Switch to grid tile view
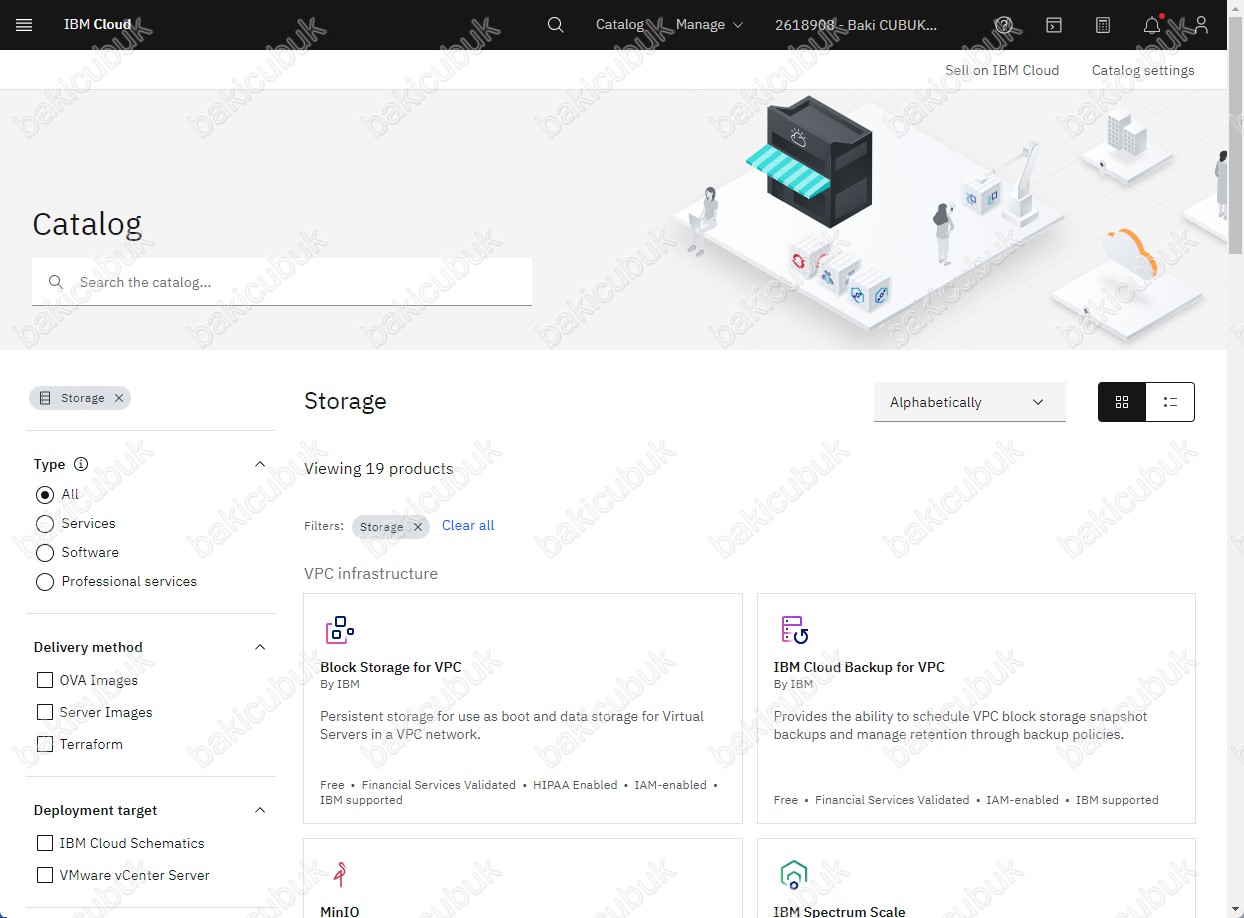This screenshot has height=918, width=1244. tap(1122, 402)
